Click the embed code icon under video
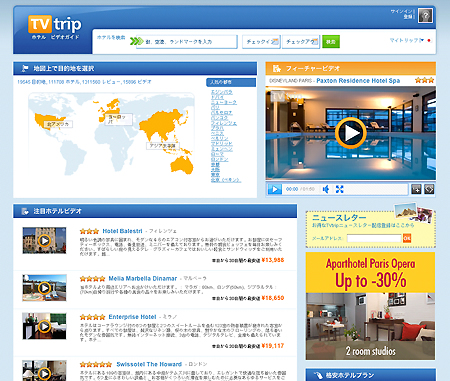This screenshot has height=381, width=450. (x=429, y=189)
